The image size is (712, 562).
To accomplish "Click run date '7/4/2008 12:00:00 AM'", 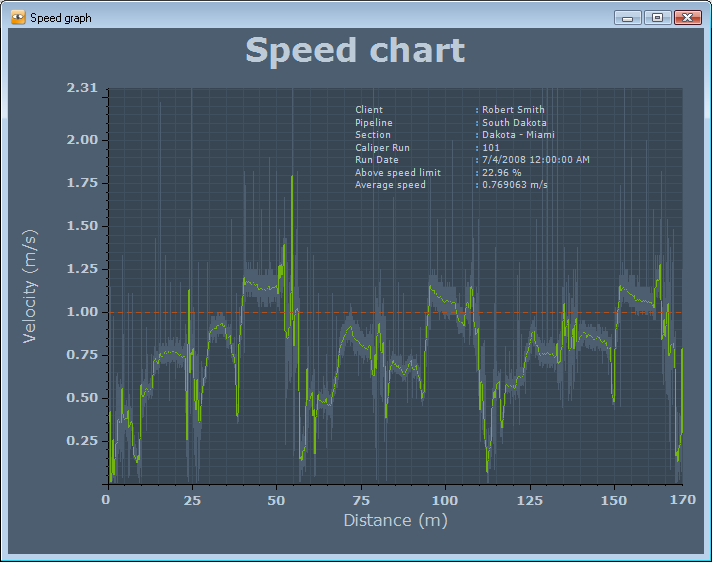I will tap(536, 160).
